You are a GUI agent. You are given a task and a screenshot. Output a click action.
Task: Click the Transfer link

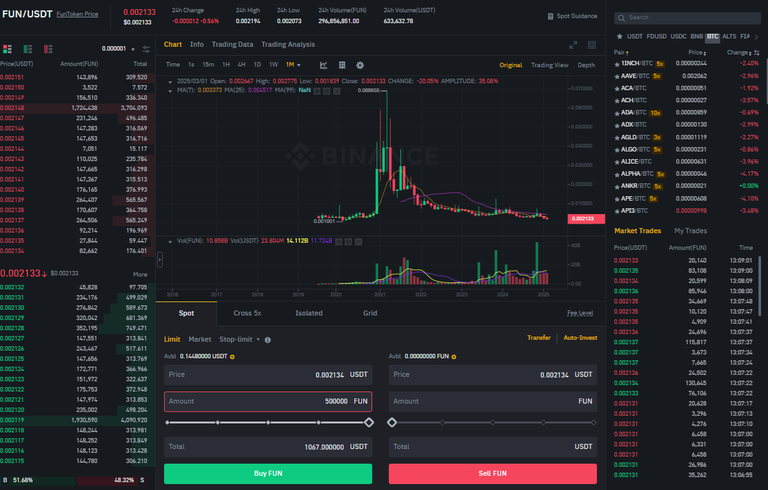click(539, 338)
